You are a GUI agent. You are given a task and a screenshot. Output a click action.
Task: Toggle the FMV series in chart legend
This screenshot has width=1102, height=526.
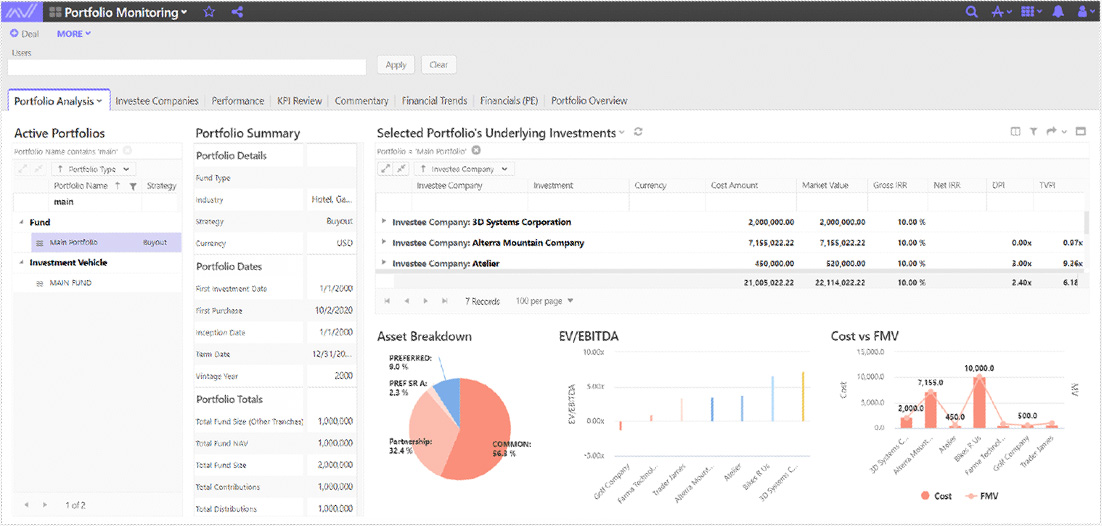point(983,496)
